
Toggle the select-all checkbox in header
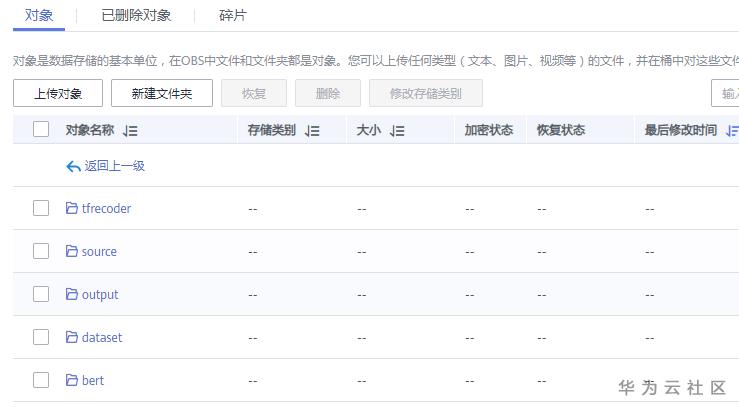pyautogui.click(x=41, y=129)
